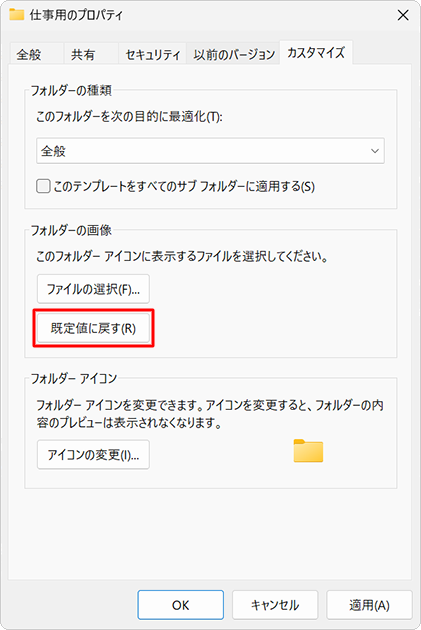Click the 既定値に戻す(R) button
The width and height of the screenshot is (421, 630).
pos(93,328)
